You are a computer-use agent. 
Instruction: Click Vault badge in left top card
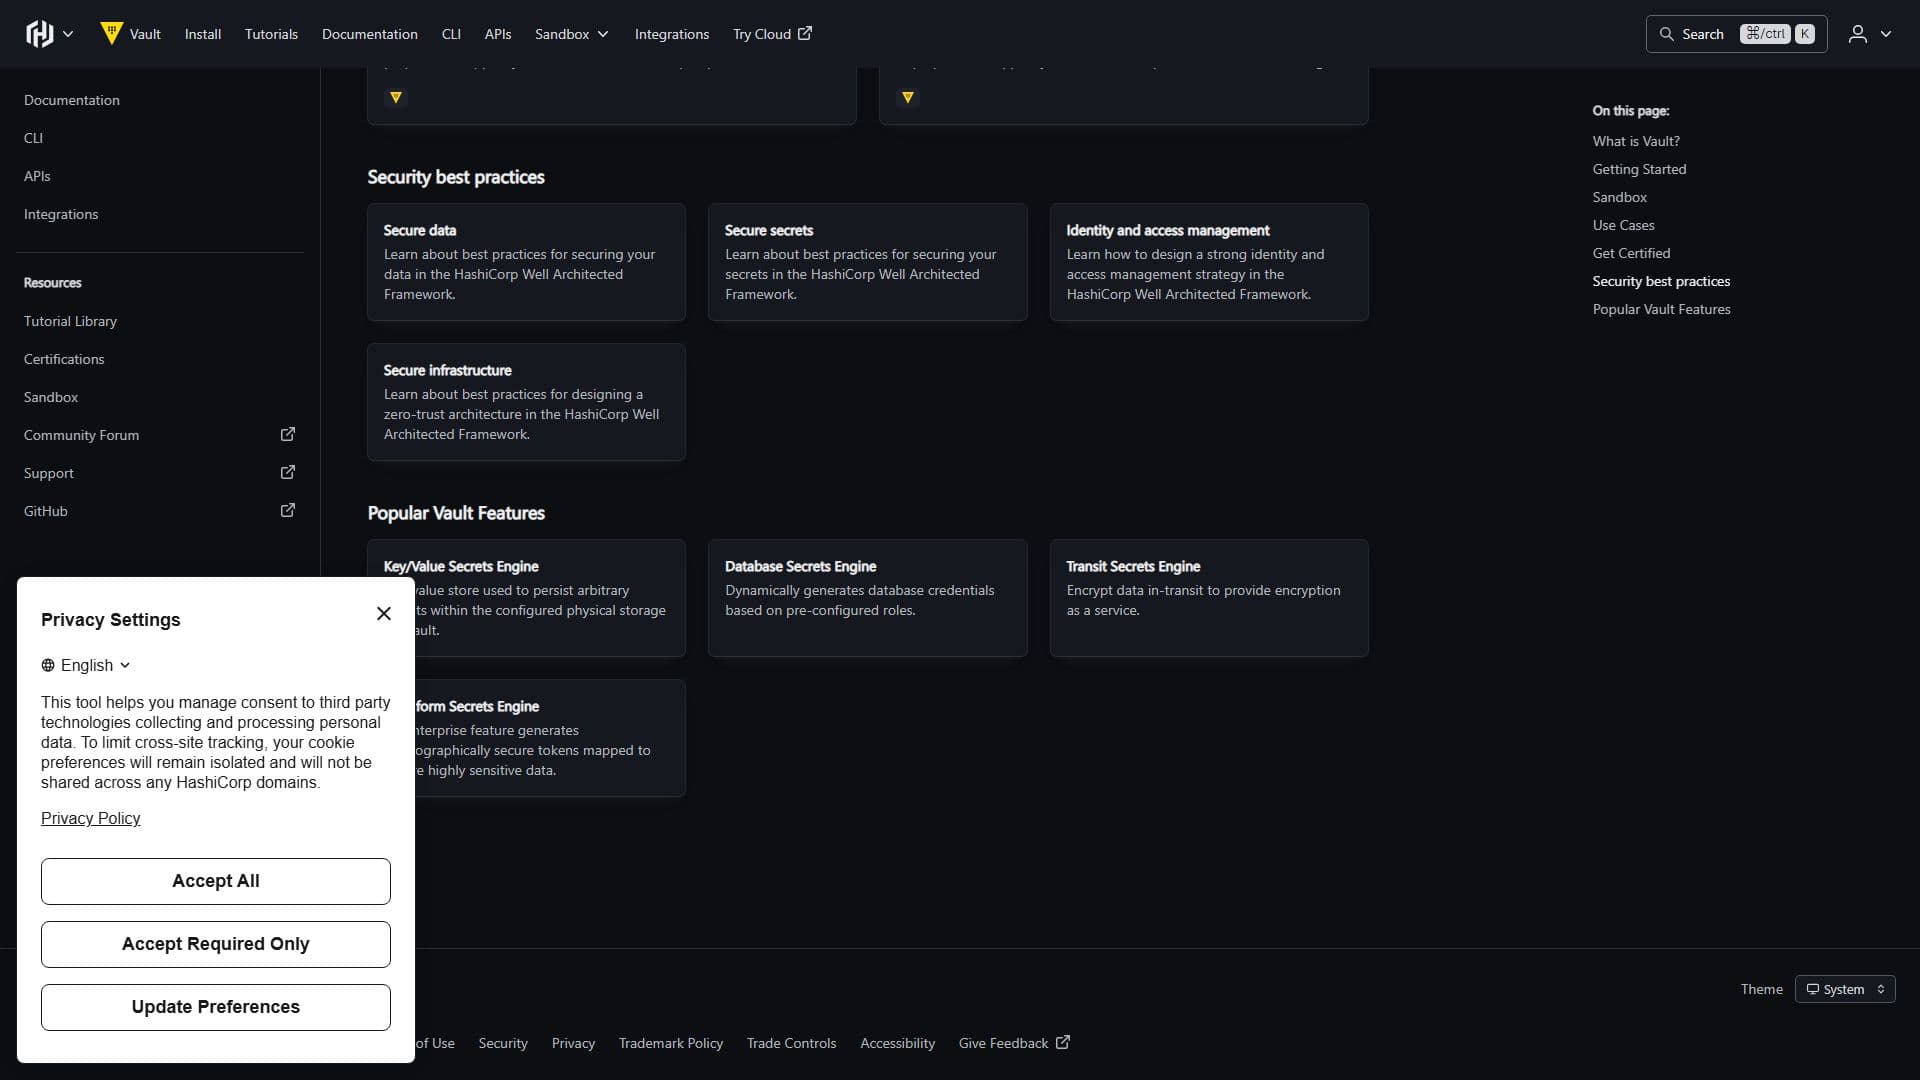tap(396, 97)
